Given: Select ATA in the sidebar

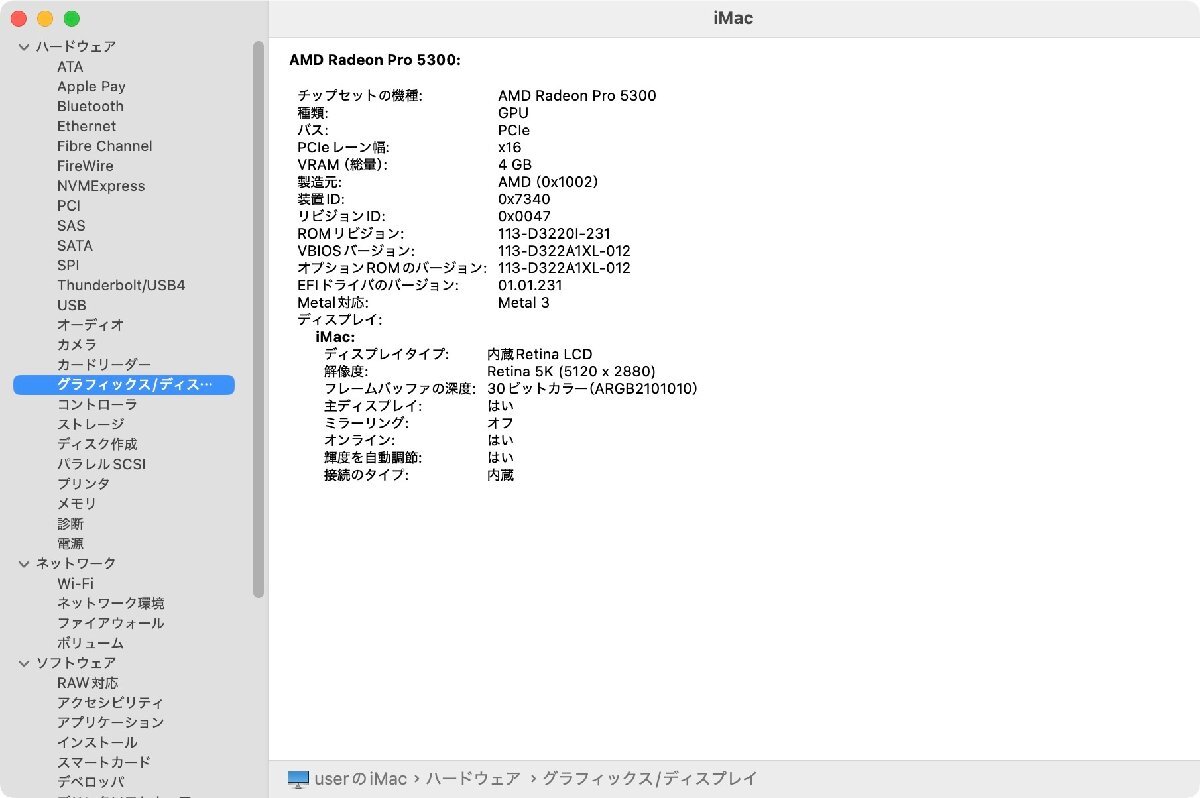Looking at the screenshot, I should 69,66.
